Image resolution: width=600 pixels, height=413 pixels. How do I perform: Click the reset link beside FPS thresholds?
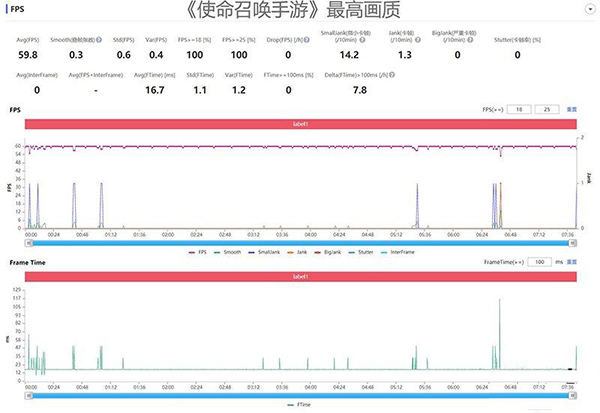(573, 108)
